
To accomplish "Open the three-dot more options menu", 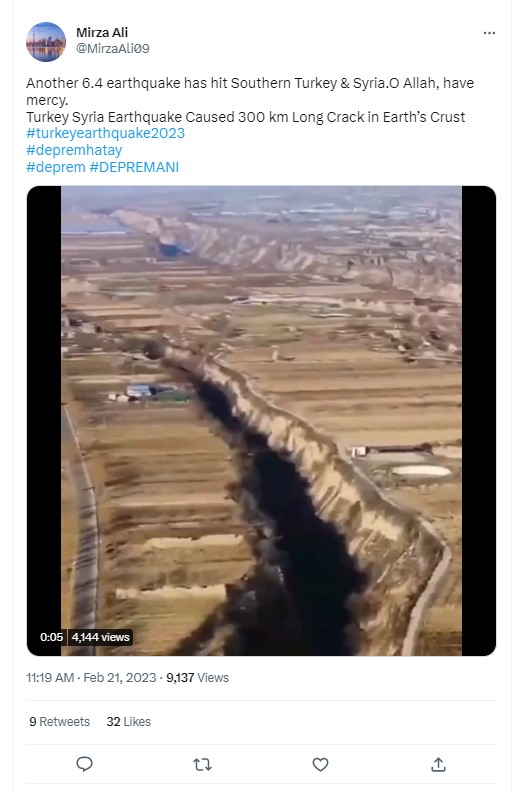I will pyautogui.click(x=489, y=33).
